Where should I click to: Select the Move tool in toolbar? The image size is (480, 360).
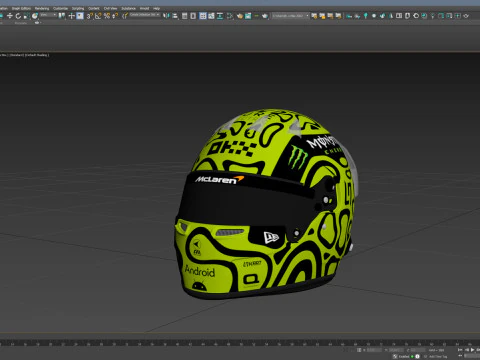[x=10, y=16]
